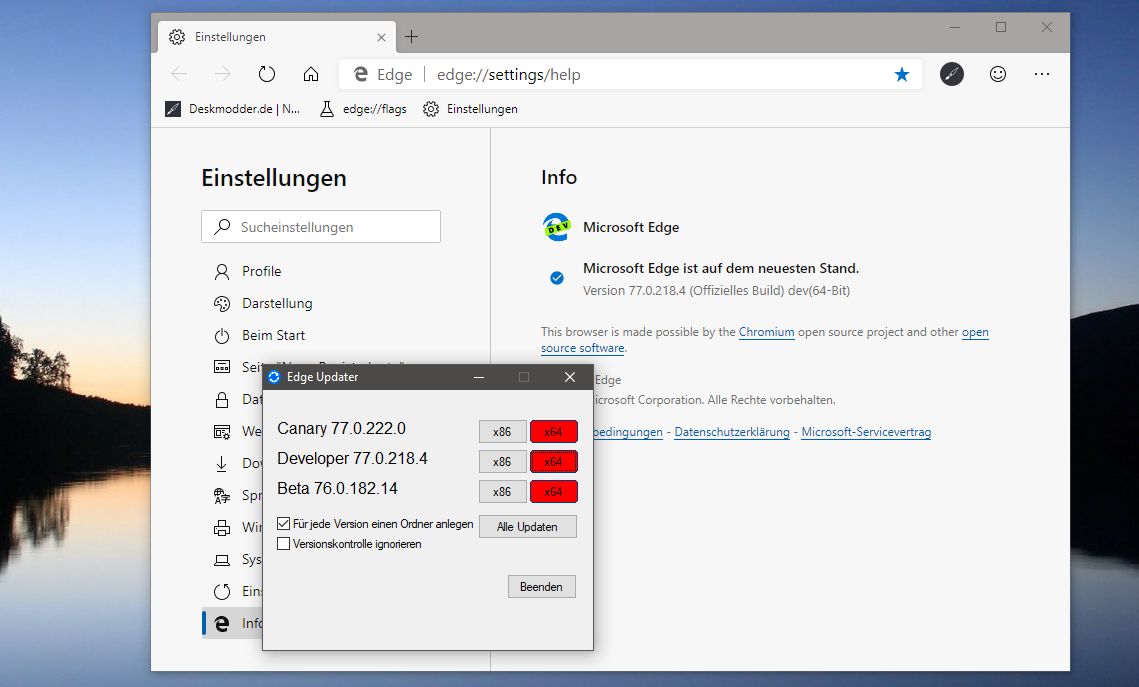Click the languages sidebar icon
This screenshot has height=687, width=1139.
222,495
